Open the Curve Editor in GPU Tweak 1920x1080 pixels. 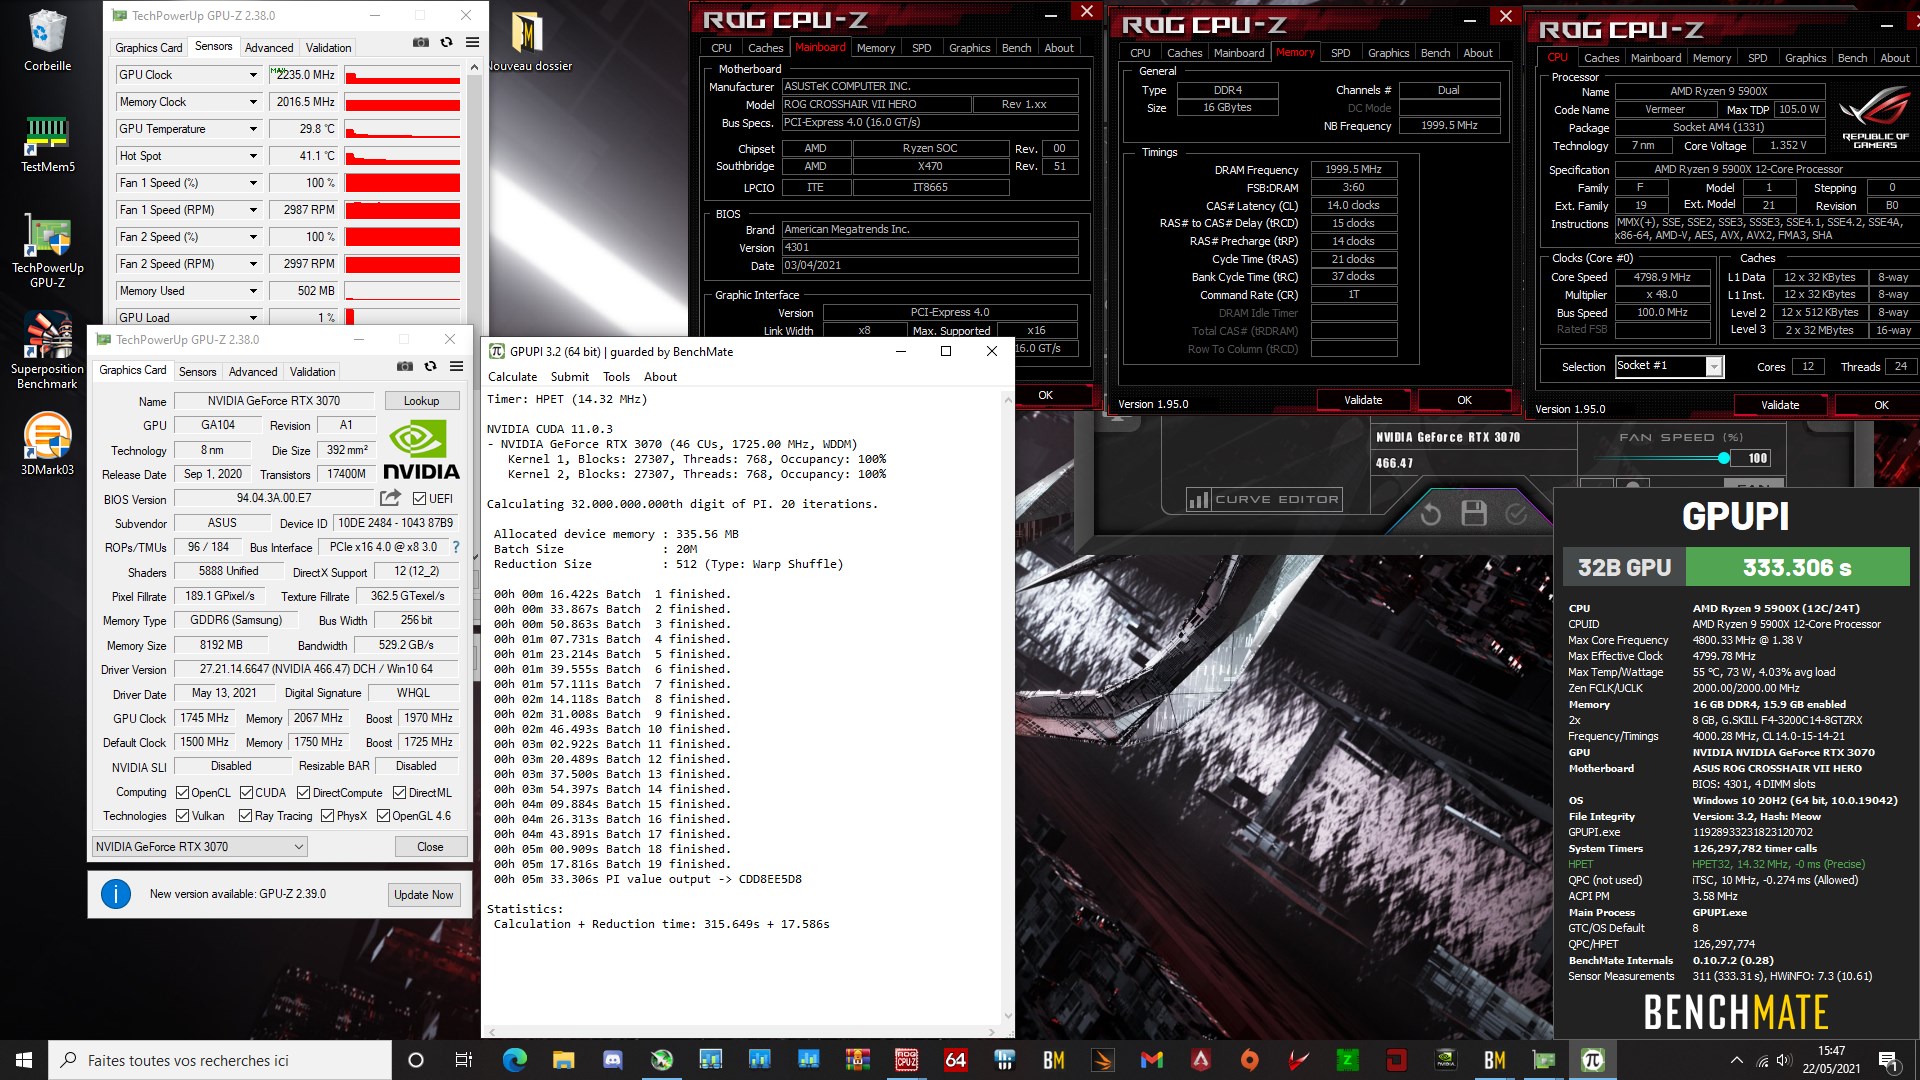click(x=1263, y=499)
